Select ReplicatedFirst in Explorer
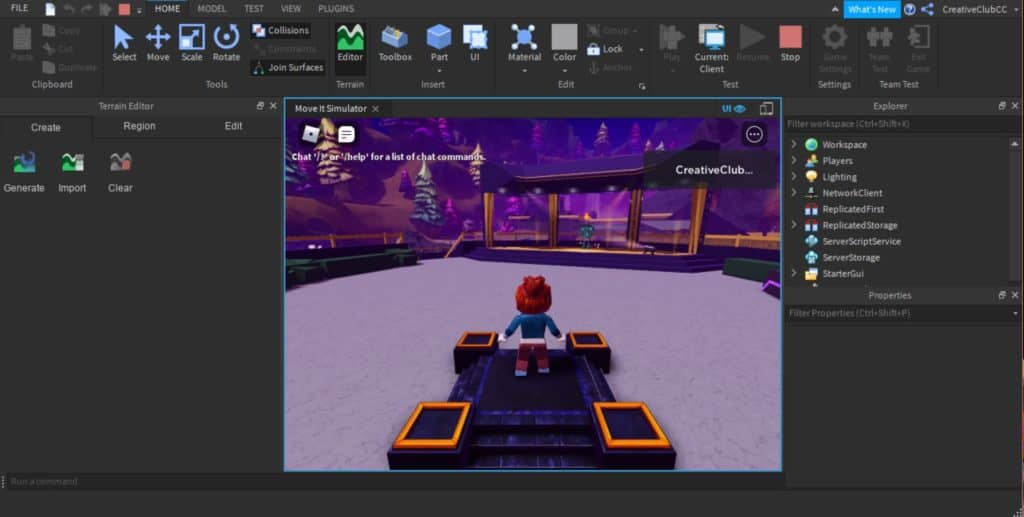The width and height of the screenshot is (1024, 517). pos(853,209)
